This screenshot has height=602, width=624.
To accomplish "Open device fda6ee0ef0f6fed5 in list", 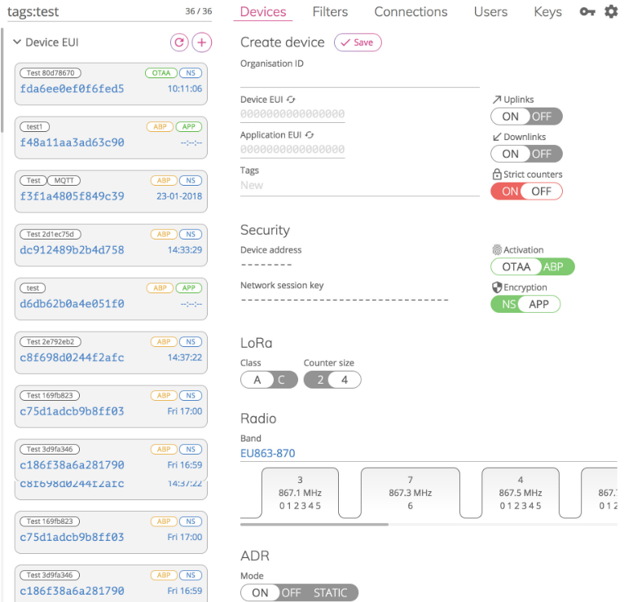I will (x=72, y=89).
